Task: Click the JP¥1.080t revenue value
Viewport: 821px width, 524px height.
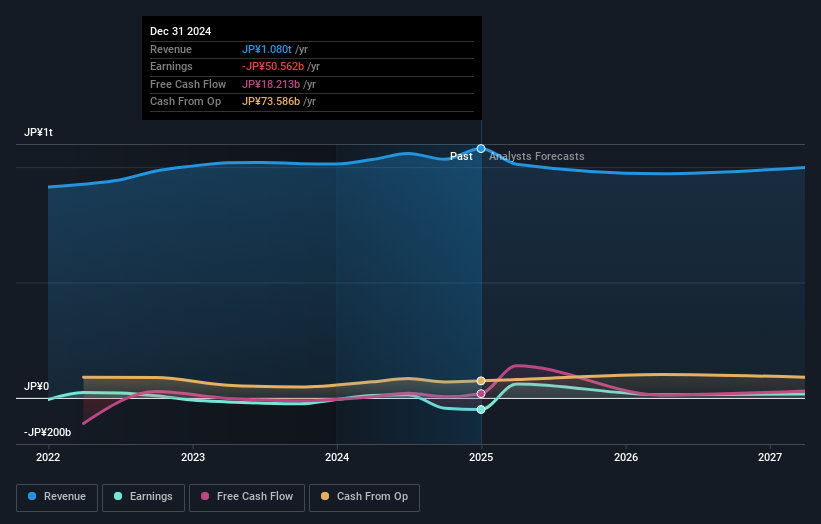Action: 267,49
